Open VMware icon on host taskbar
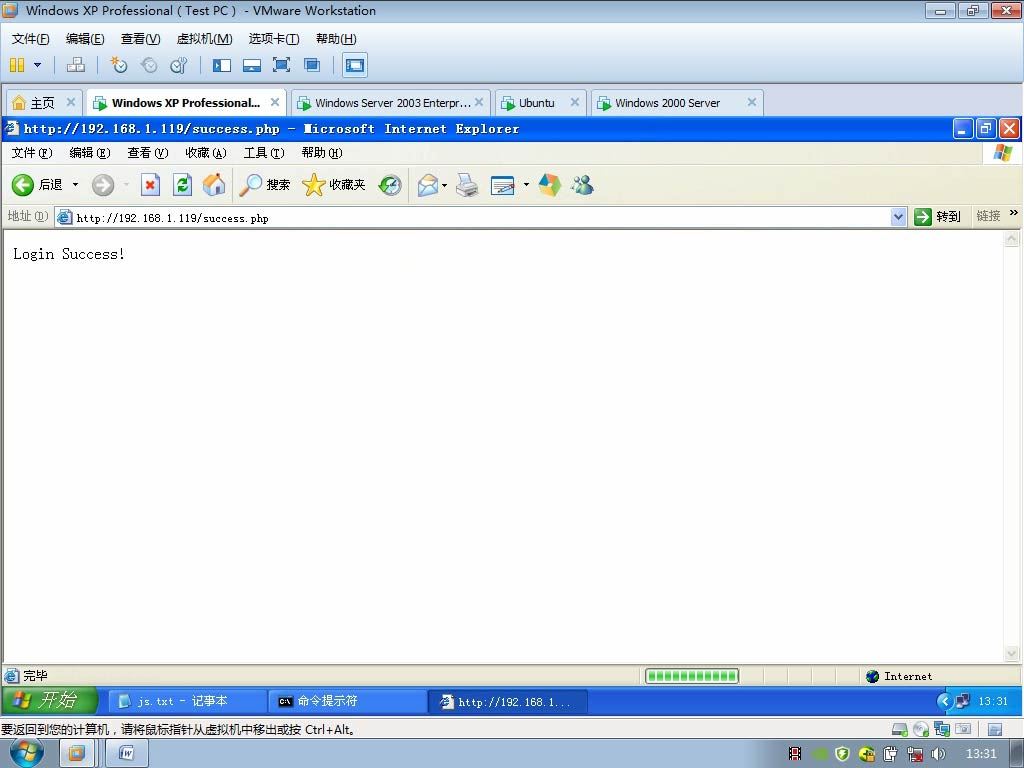 coord(76,754)
